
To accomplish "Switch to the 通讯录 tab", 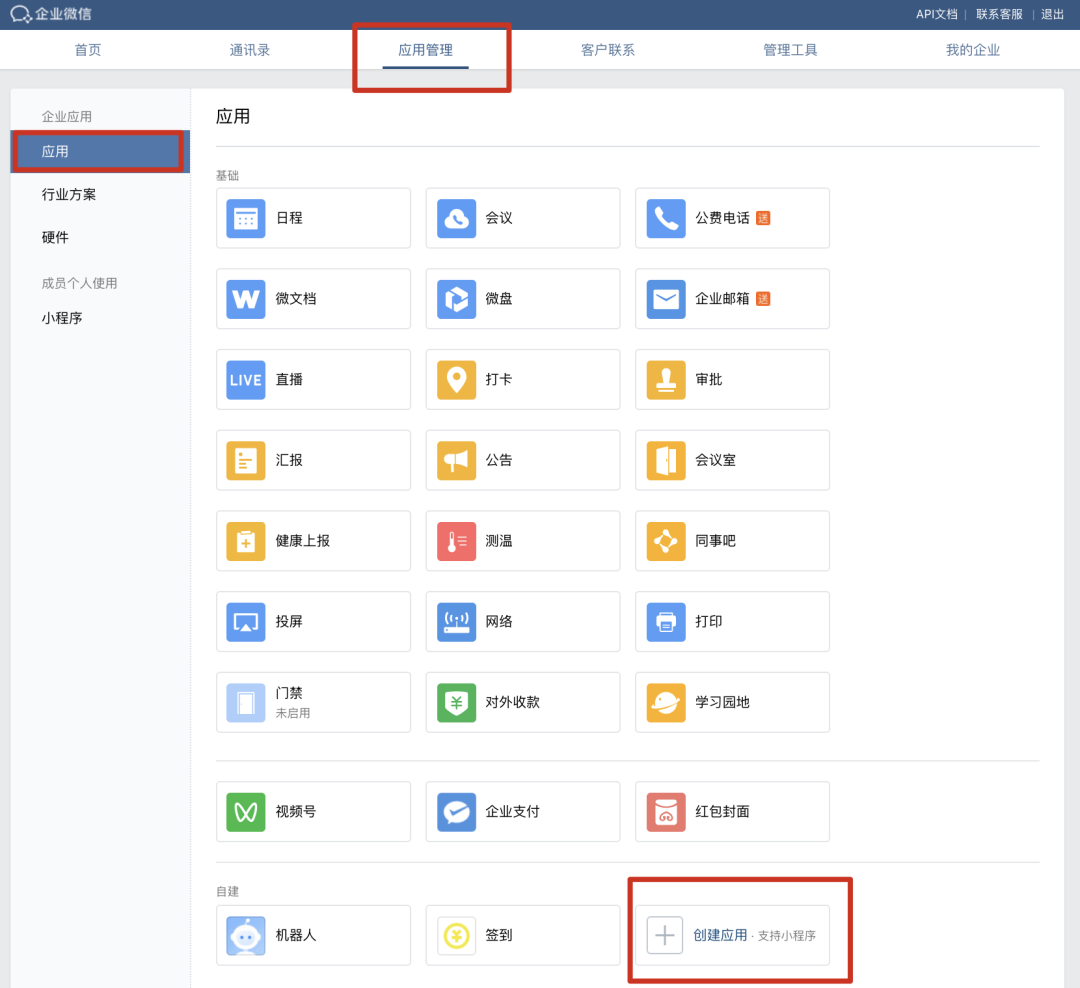I will pyautogui.click(x=250, y=50).
